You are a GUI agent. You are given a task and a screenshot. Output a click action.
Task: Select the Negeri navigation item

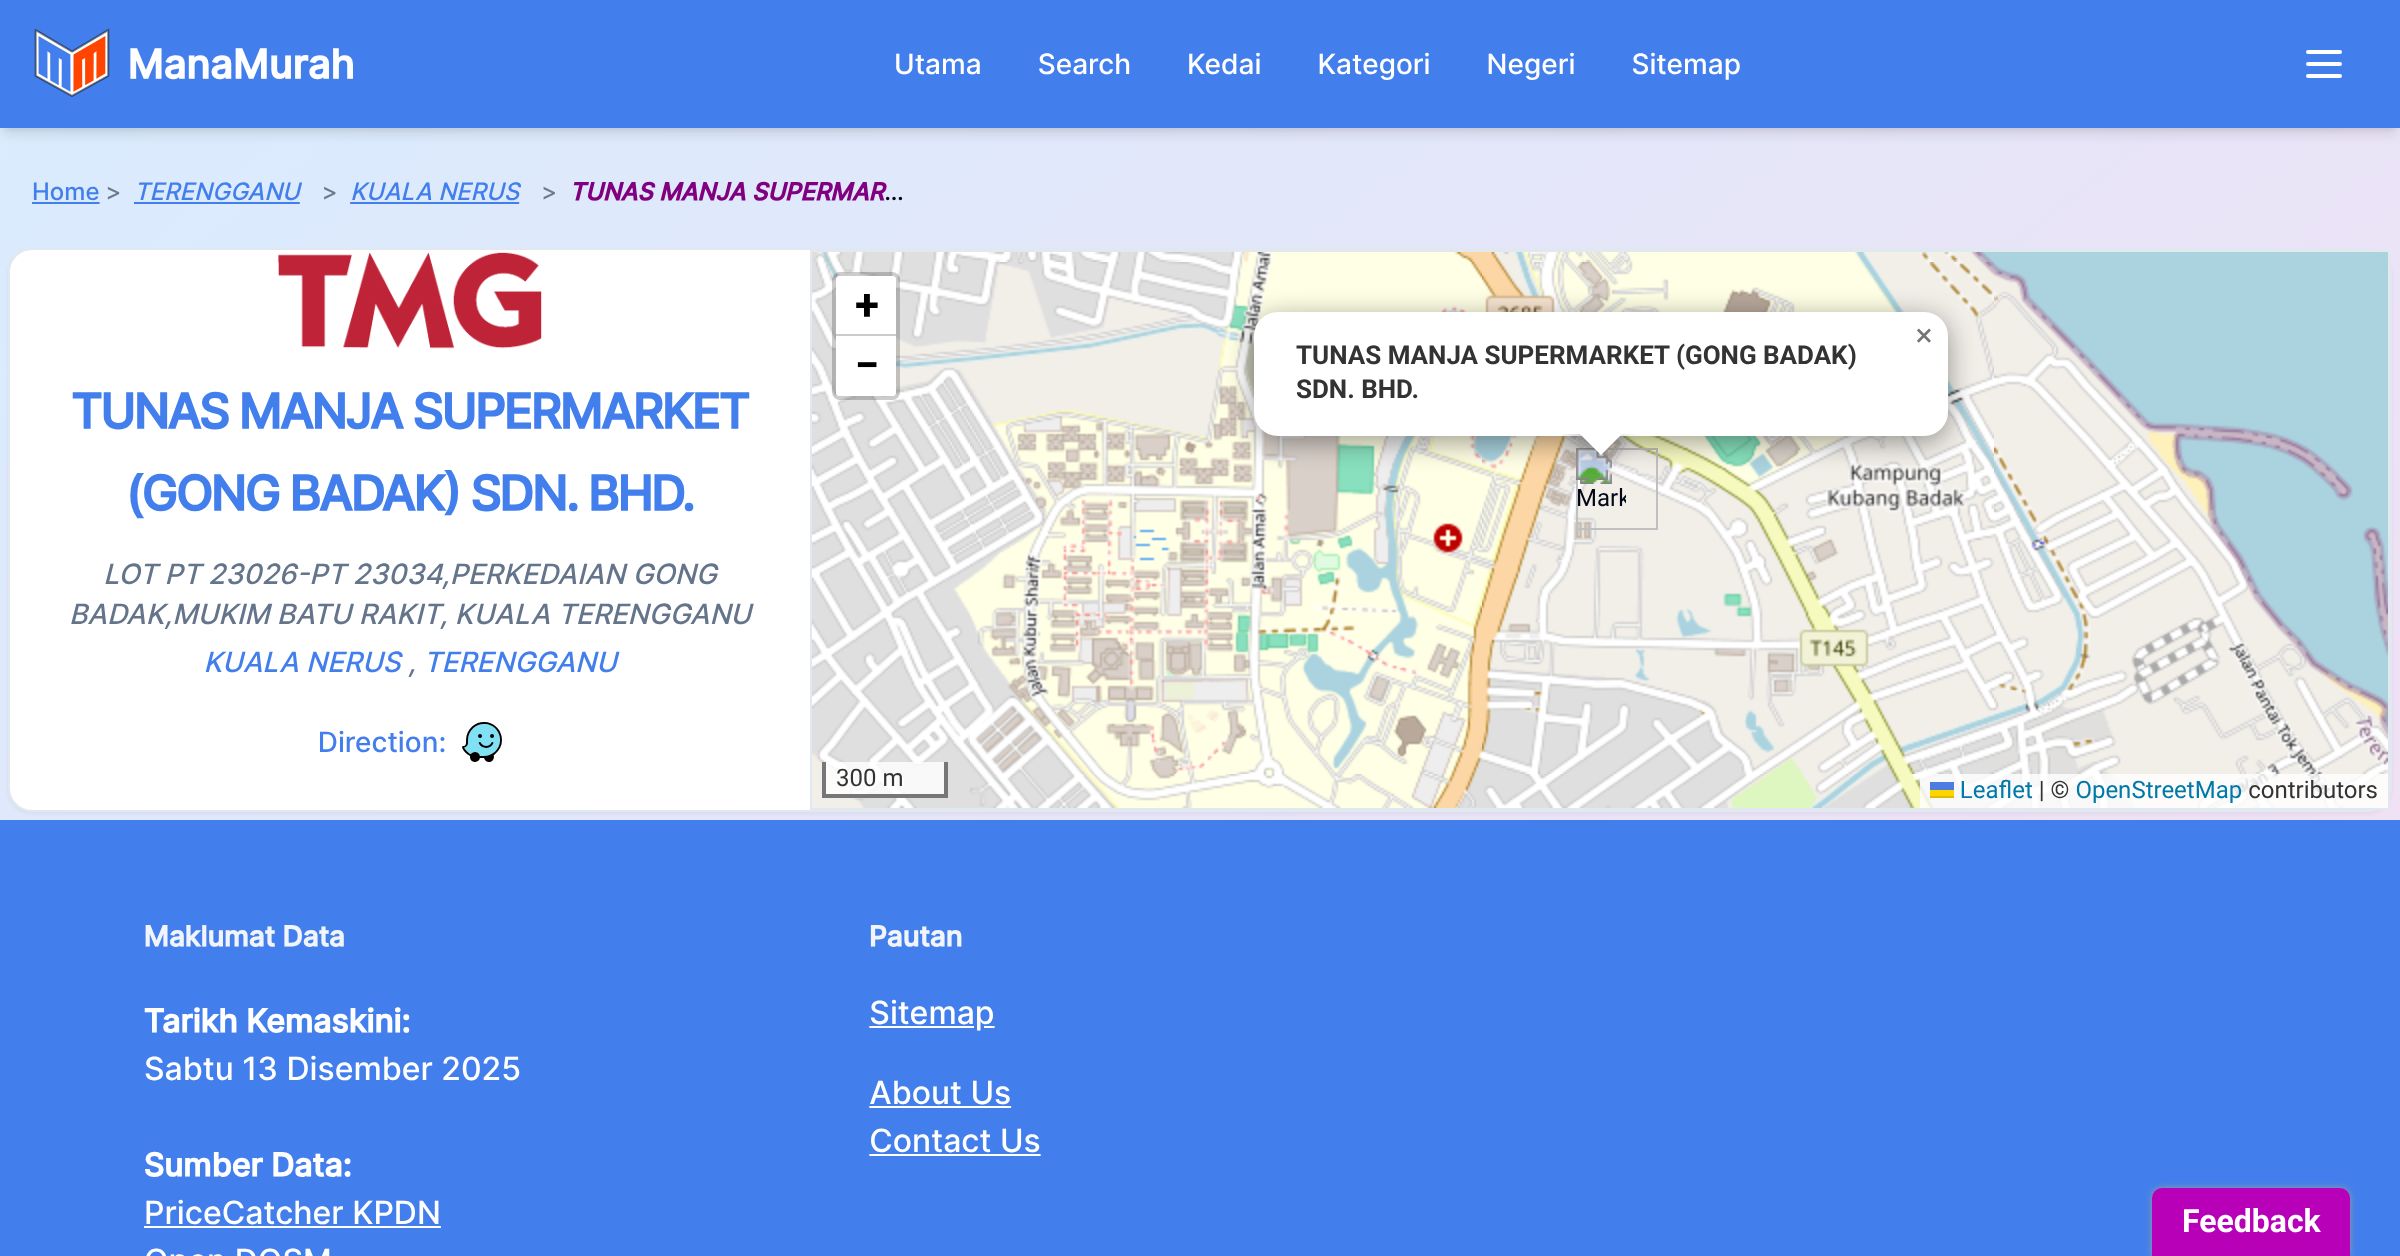(x=1530, y=64)
